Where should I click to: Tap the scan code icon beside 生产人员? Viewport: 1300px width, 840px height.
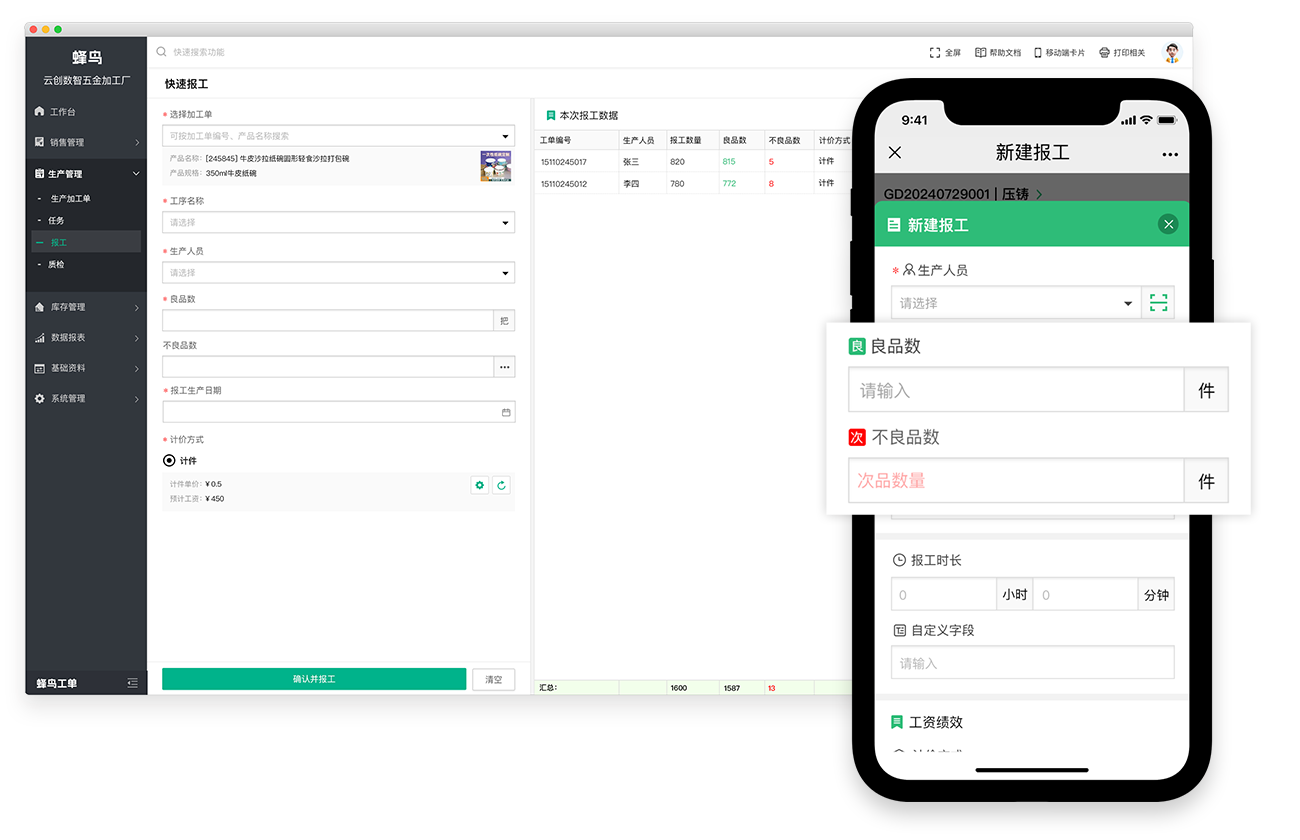click(1158, 303)
